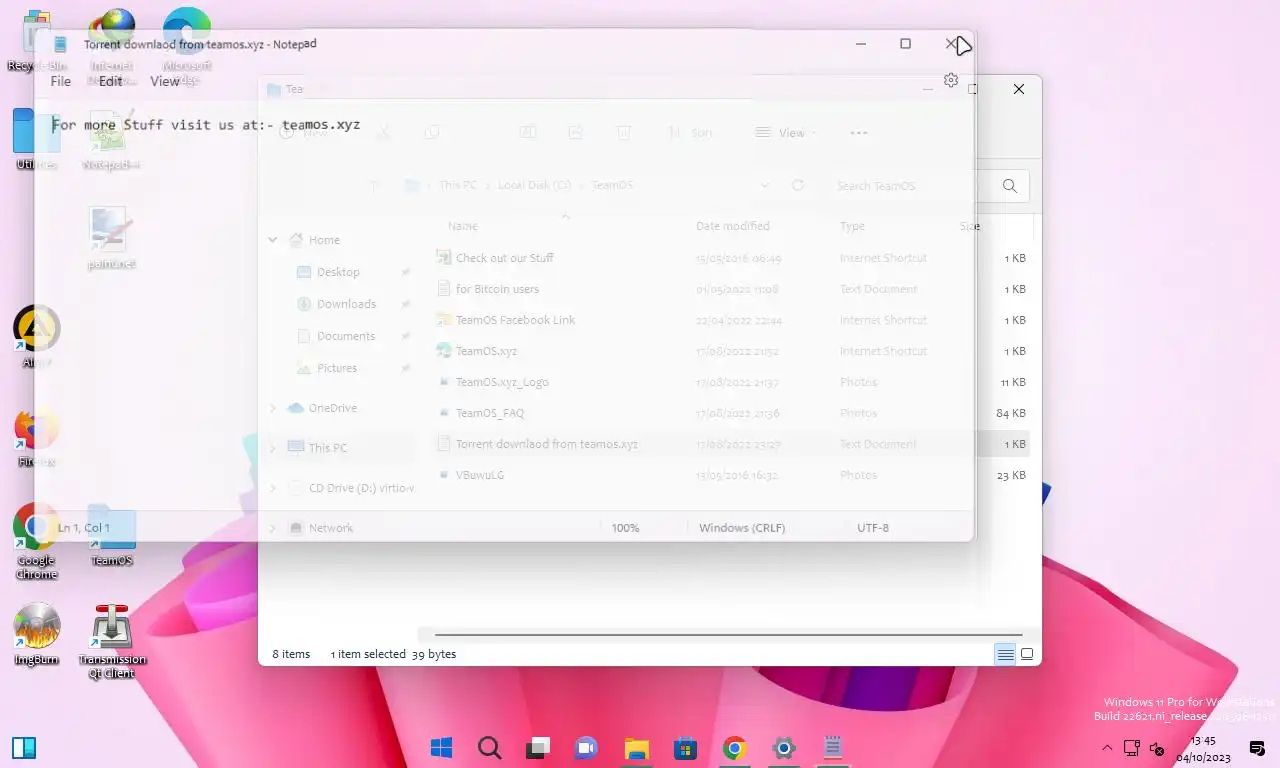Viewport: 1280px width, 768px height.
Task: Minimize the Notepad window
Action: pos(862,44)
